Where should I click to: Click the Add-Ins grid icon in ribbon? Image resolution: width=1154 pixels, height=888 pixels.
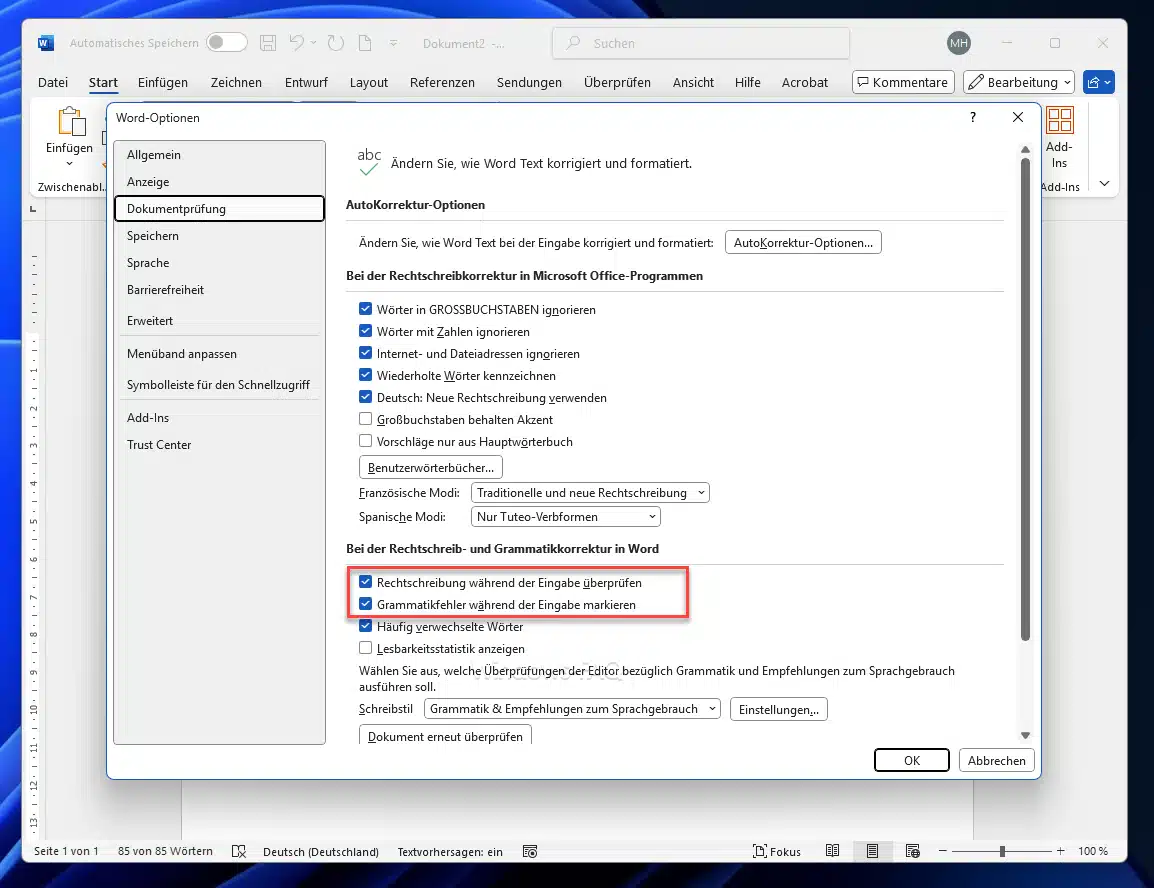1060,120
